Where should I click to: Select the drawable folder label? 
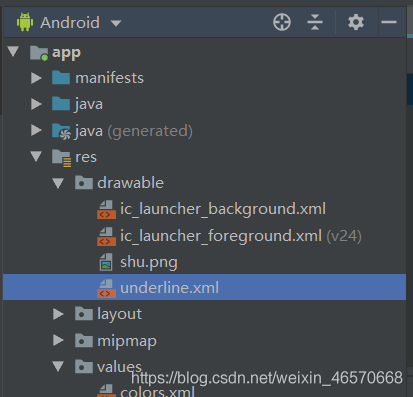pyautogui.click(x=130, y=183)
